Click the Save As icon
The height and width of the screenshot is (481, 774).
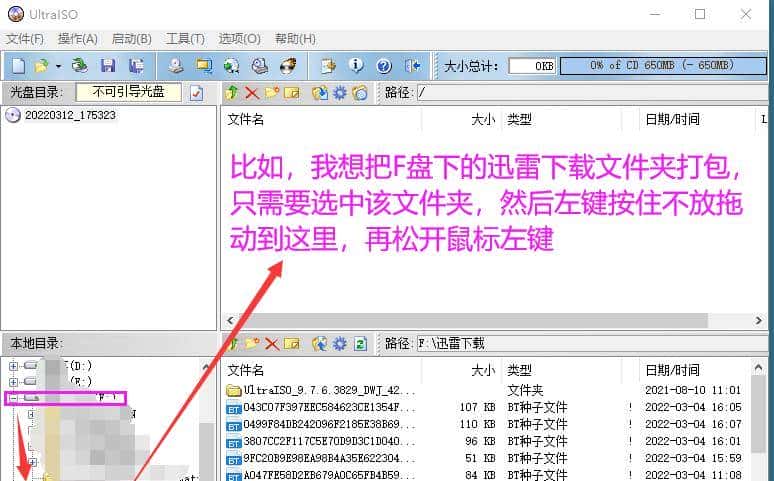click(x=136, y=66)
